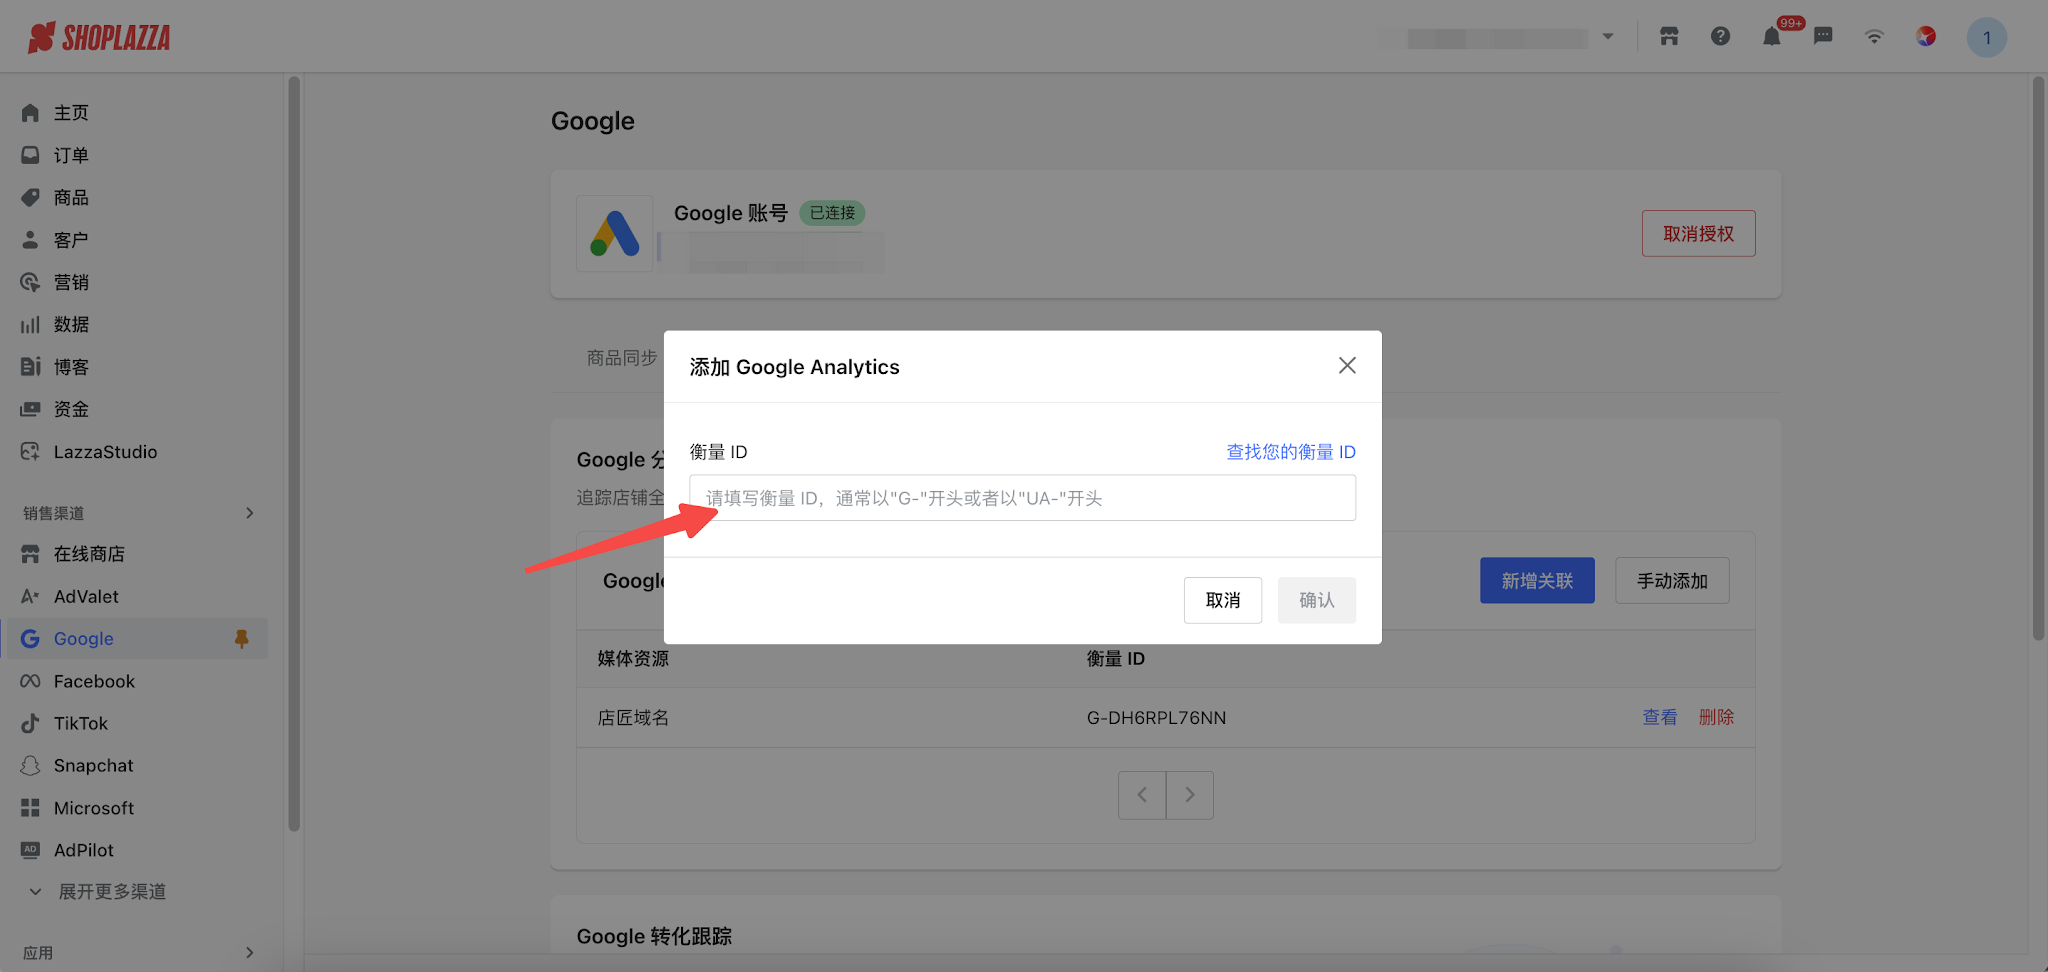Viewport: 2048px width, 972px height.
Task: Open the 营销 marketing icon
Action: (x=30, y=282)
